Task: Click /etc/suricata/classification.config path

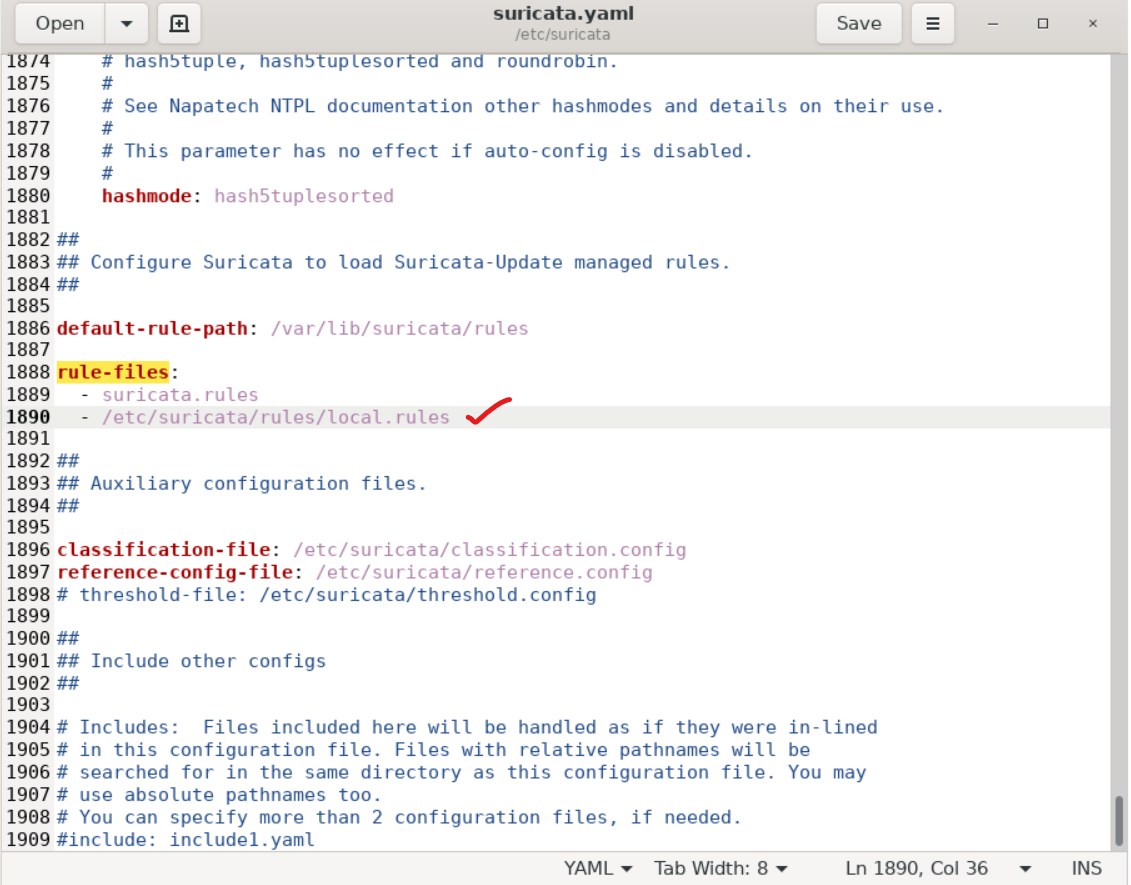Action: point(490,550)
